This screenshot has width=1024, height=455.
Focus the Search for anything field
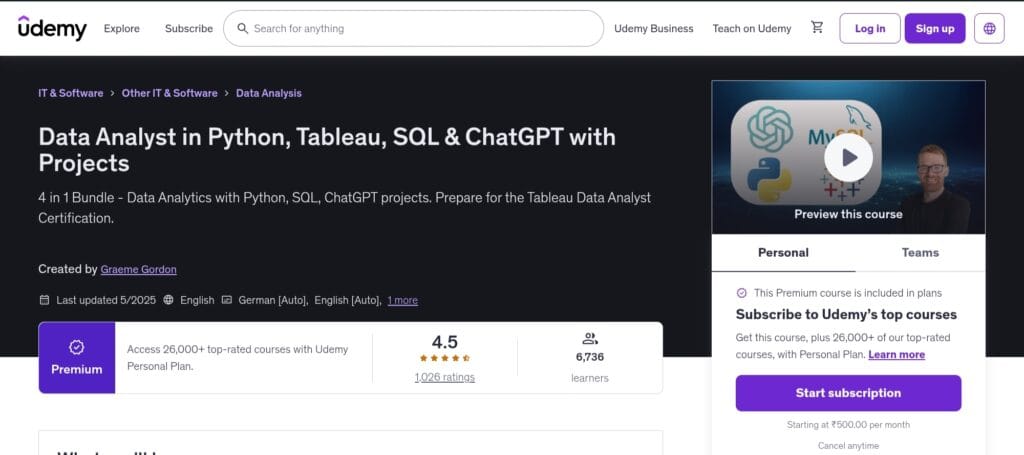click(413, 29)
